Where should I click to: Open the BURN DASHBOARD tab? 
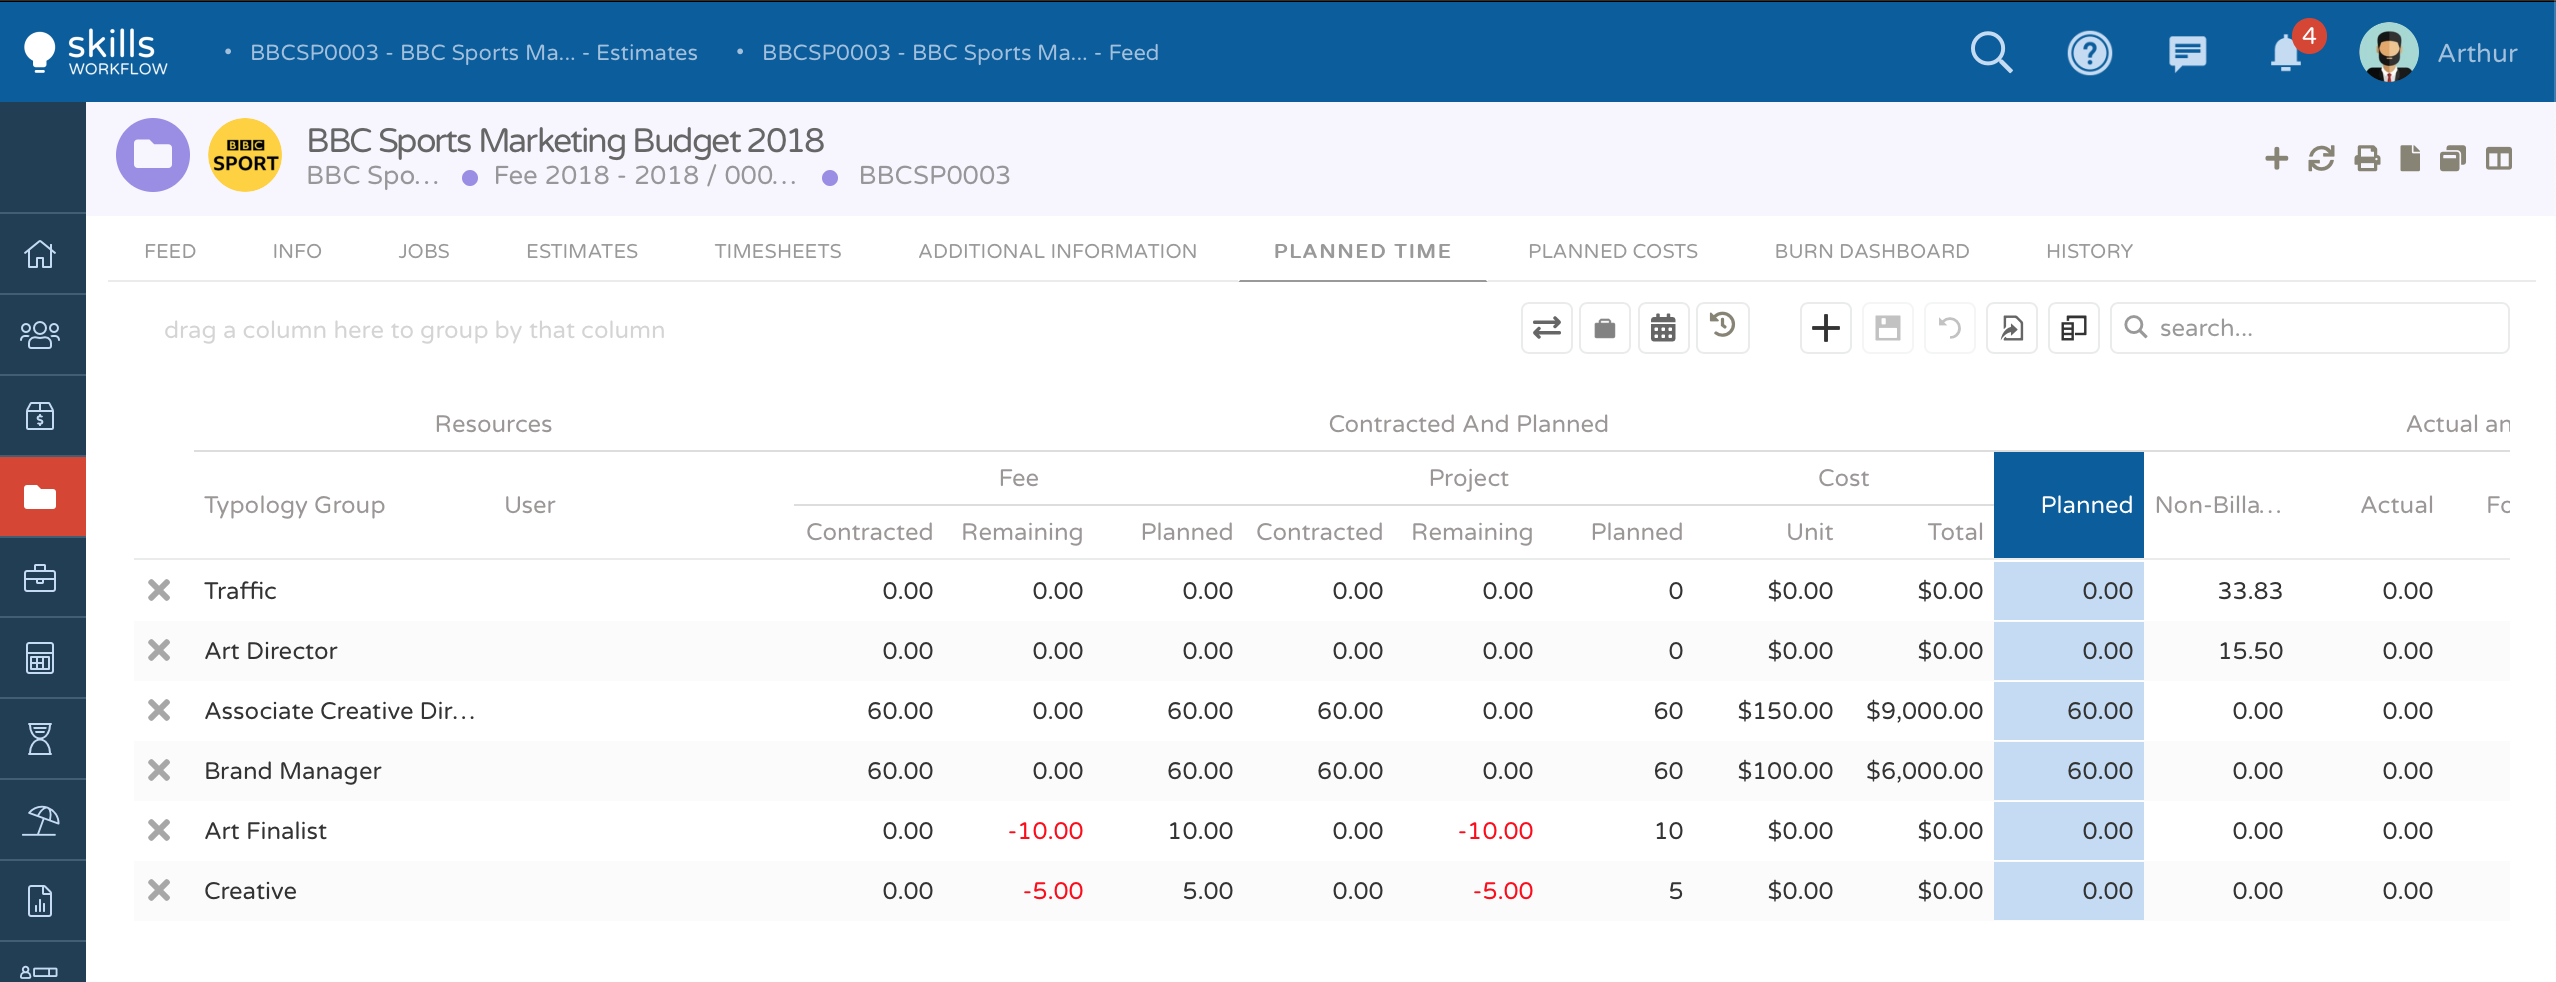[x=1872, y=251]
